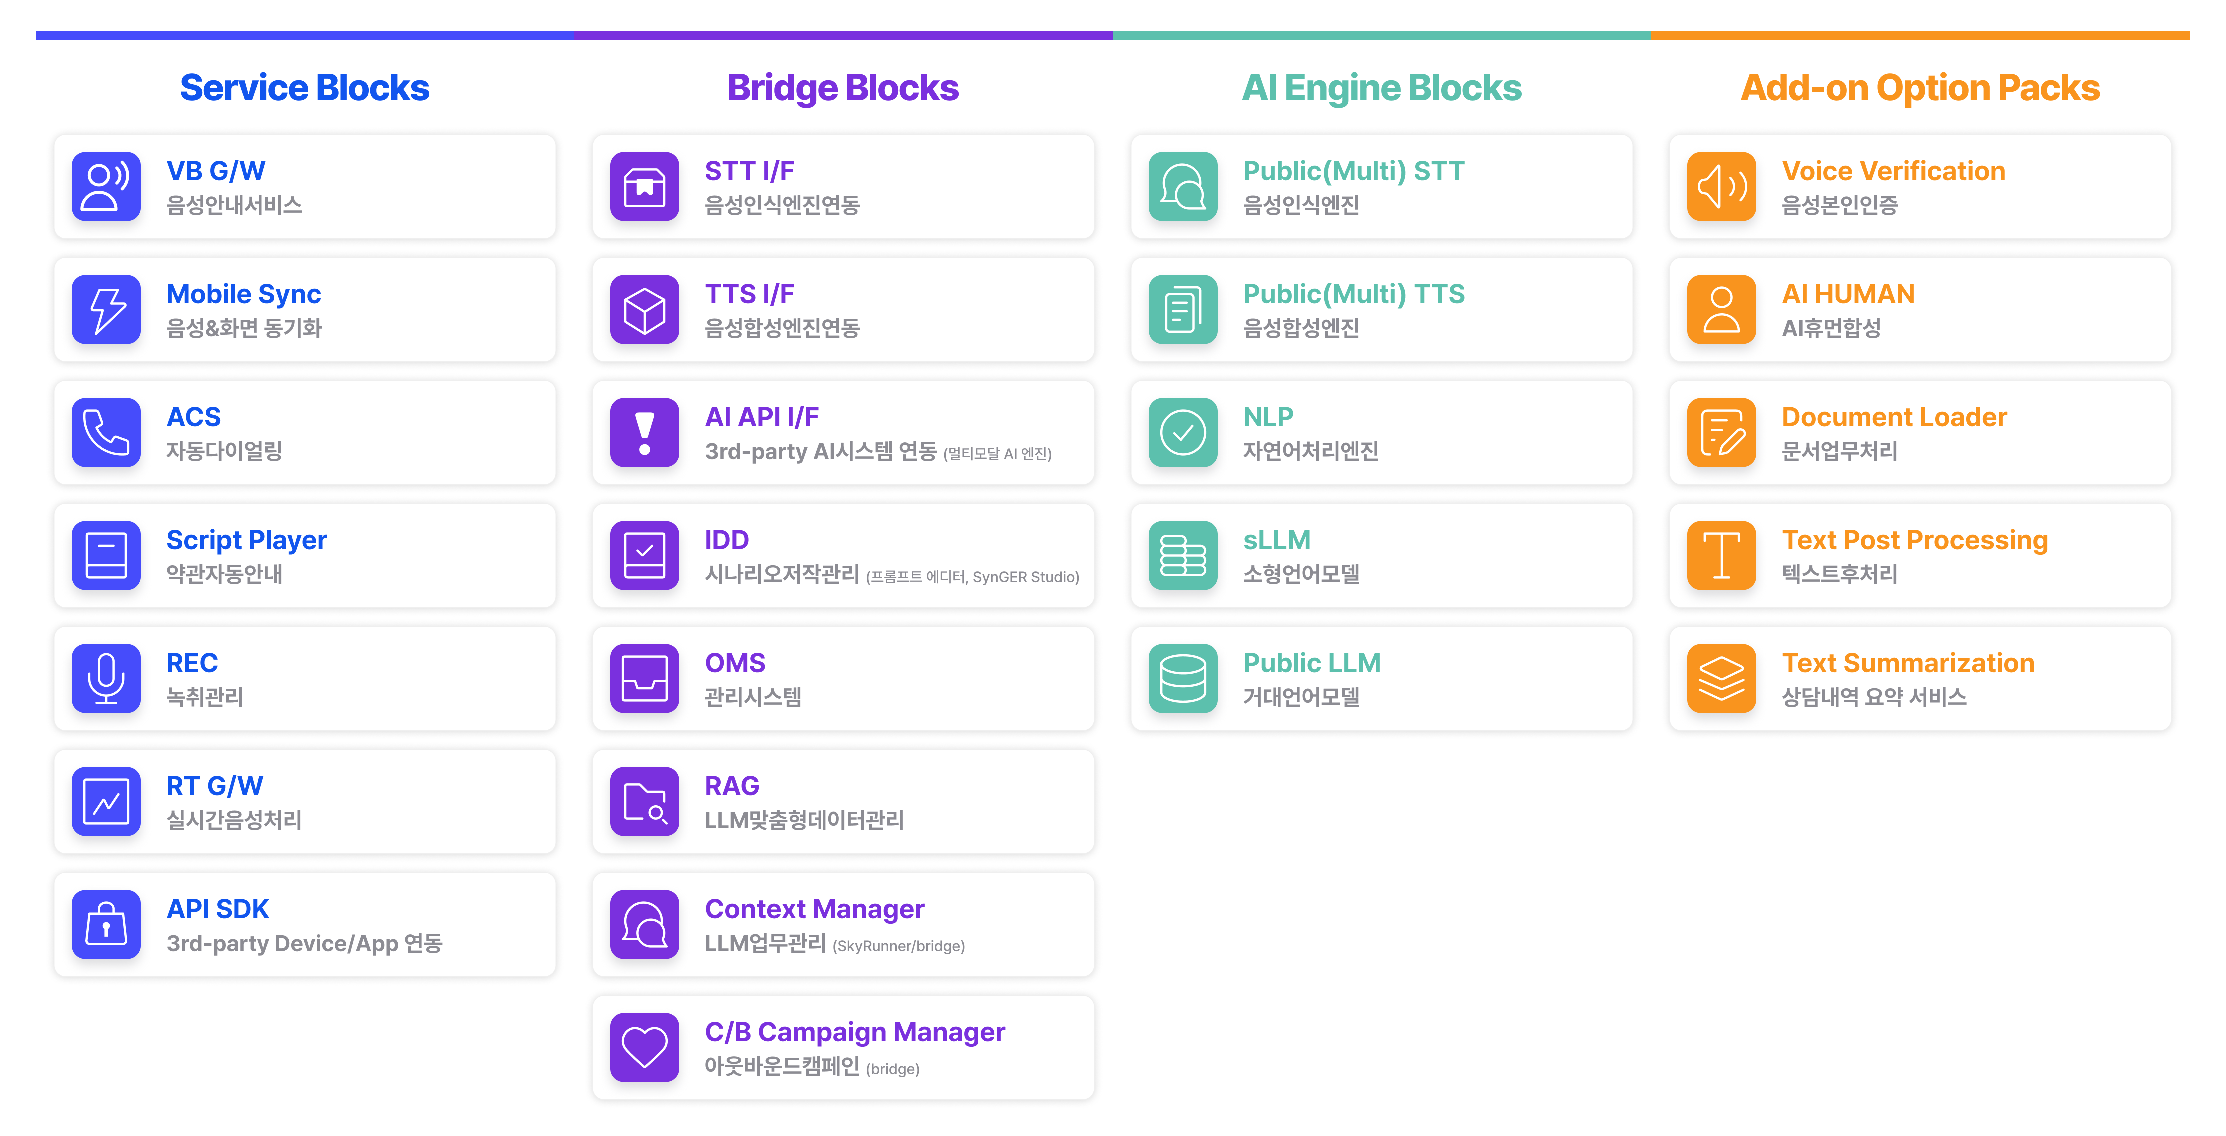
Task: Click the Public LLM database icon
Action: point(1183,678)
